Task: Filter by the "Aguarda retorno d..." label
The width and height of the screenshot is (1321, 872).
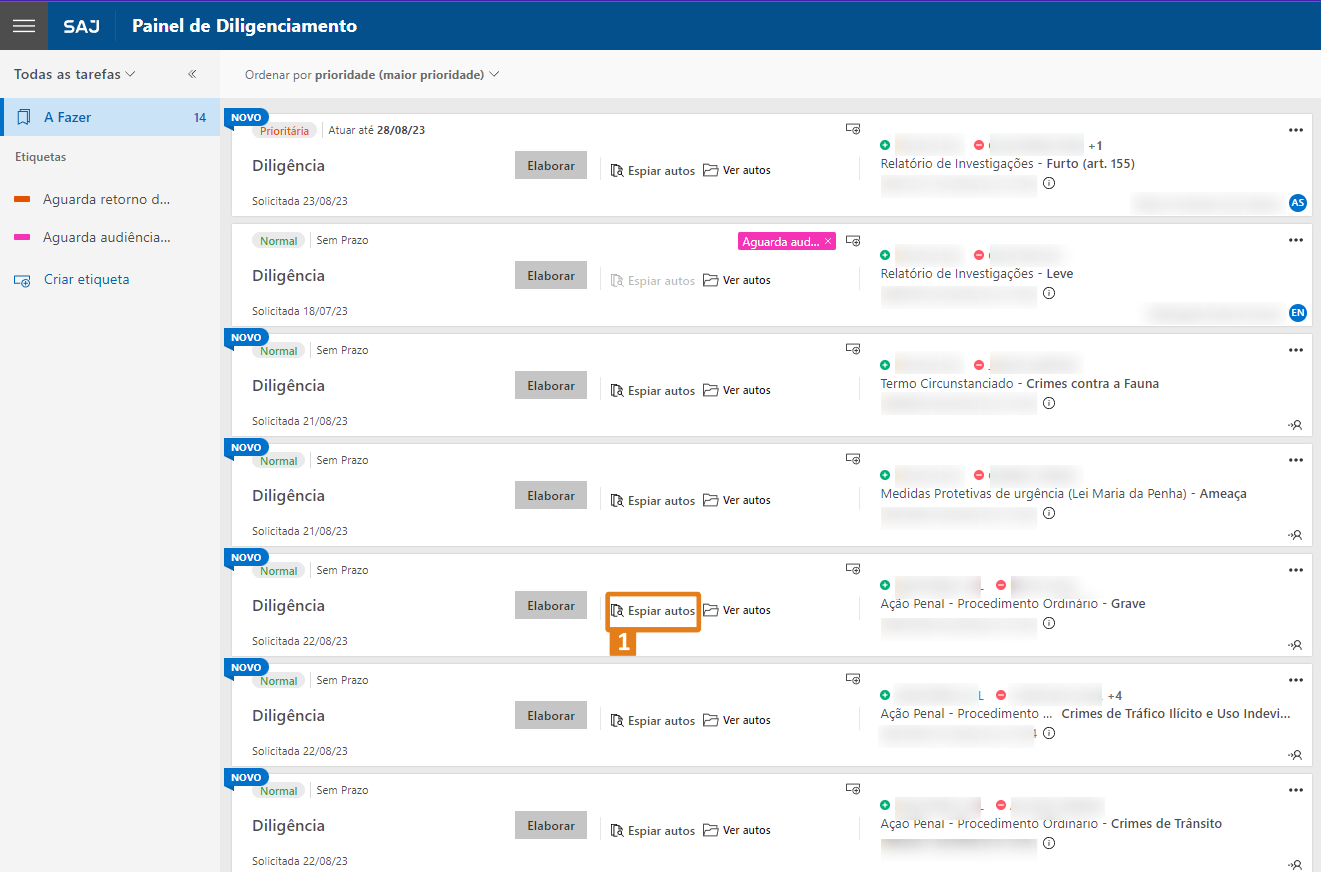Action: coord(106,199)
